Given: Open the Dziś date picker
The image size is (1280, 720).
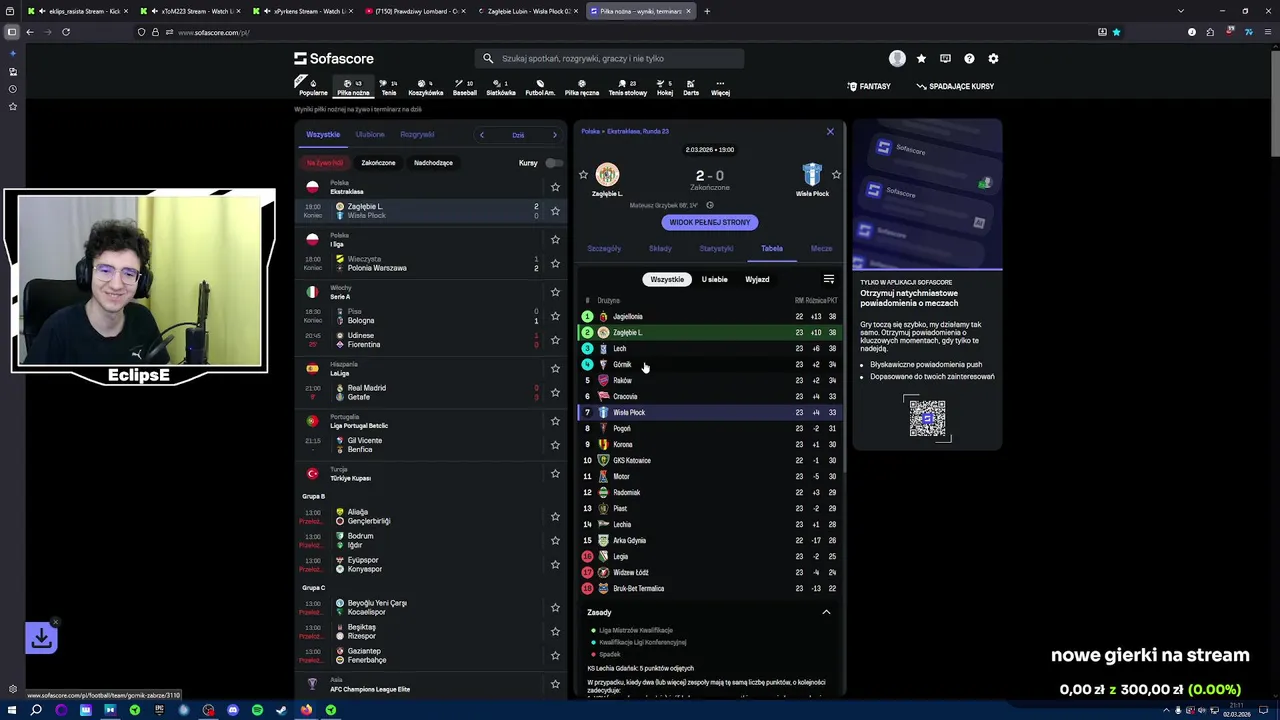Looking at the screenshot, I should pyautogui.click(x=518, y=135).
